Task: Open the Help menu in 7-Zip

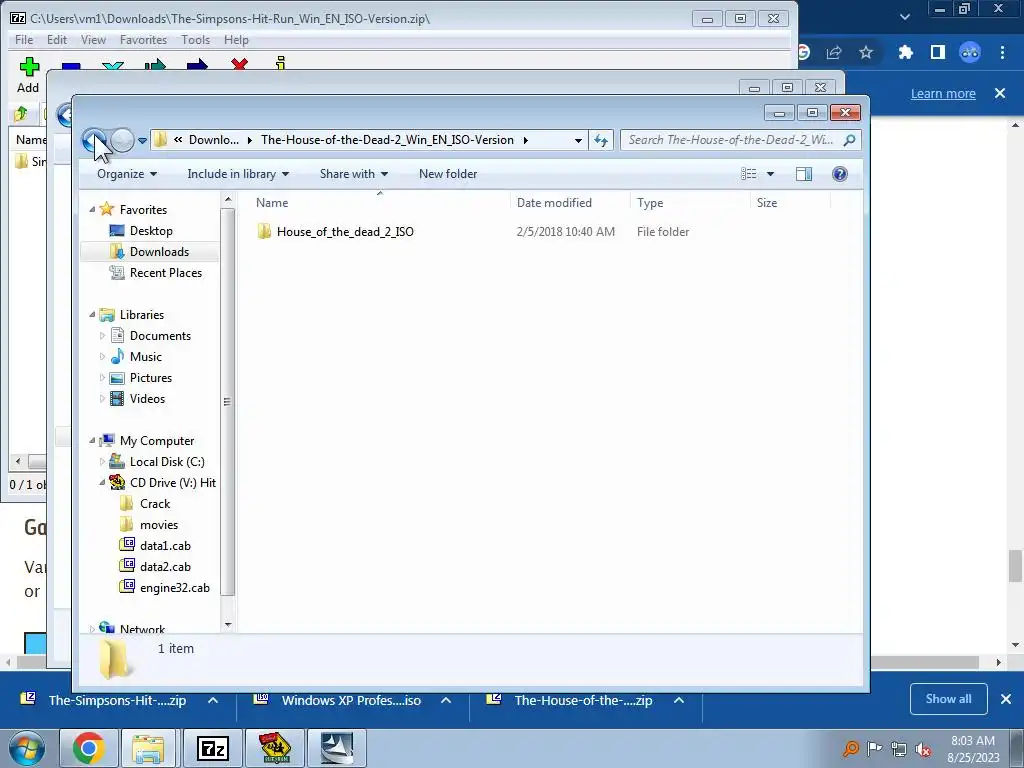Action: pyautogui.click(x=236, y=40)
